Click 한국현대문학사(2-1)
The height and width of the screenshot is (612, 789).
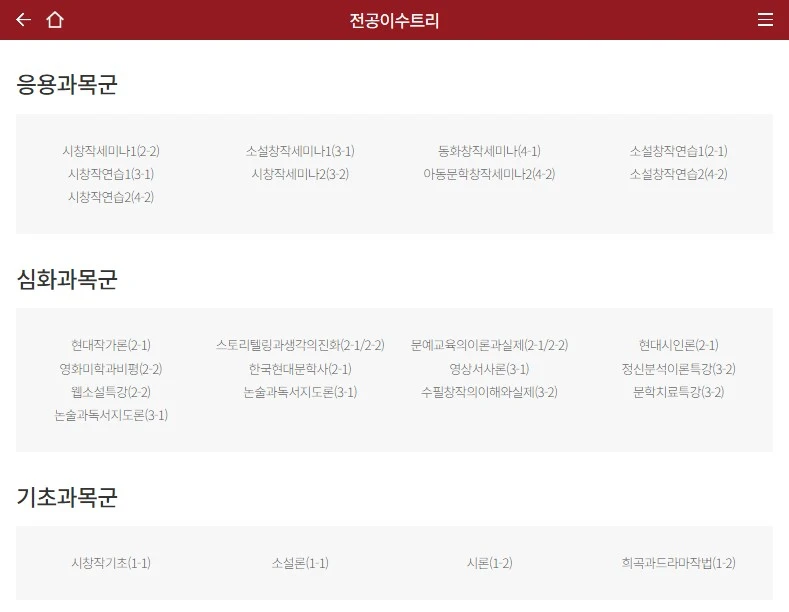pyautogui.click(x=300, y=369)
